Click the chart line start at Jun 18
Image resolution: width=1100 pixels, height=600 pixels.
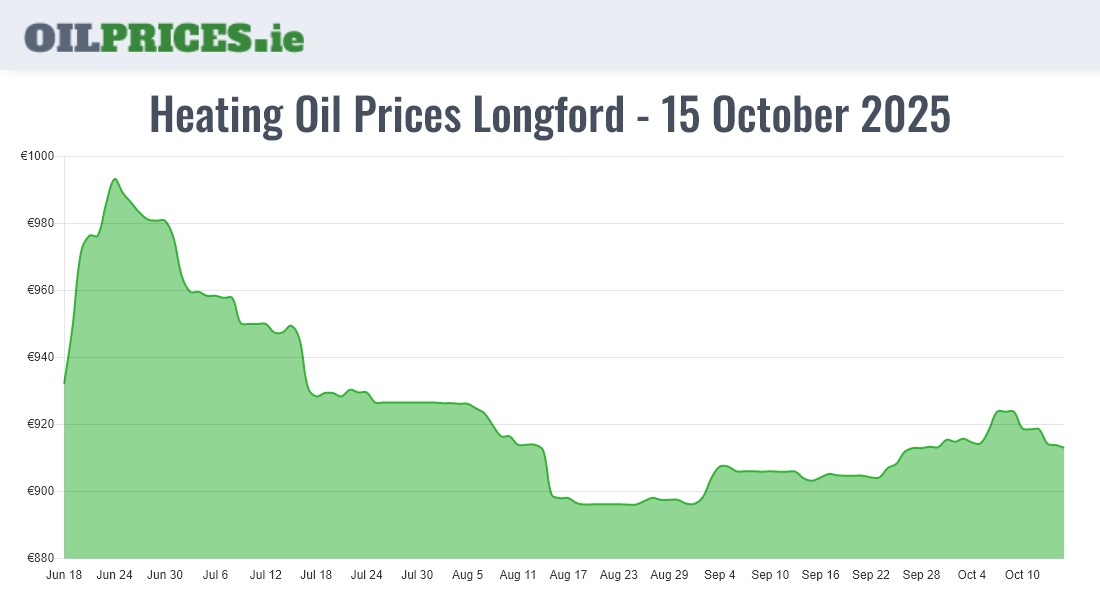[x=65, y=383]
